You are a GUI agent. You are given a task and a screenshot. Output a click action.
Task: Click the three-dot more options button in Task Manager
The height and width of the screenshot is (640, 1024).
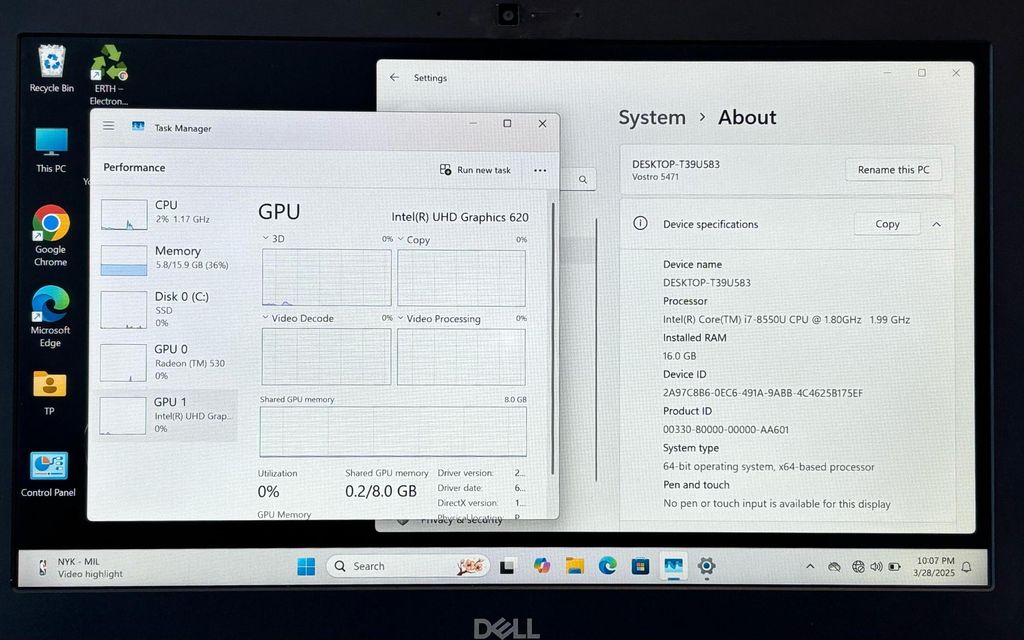click(540, 170)
